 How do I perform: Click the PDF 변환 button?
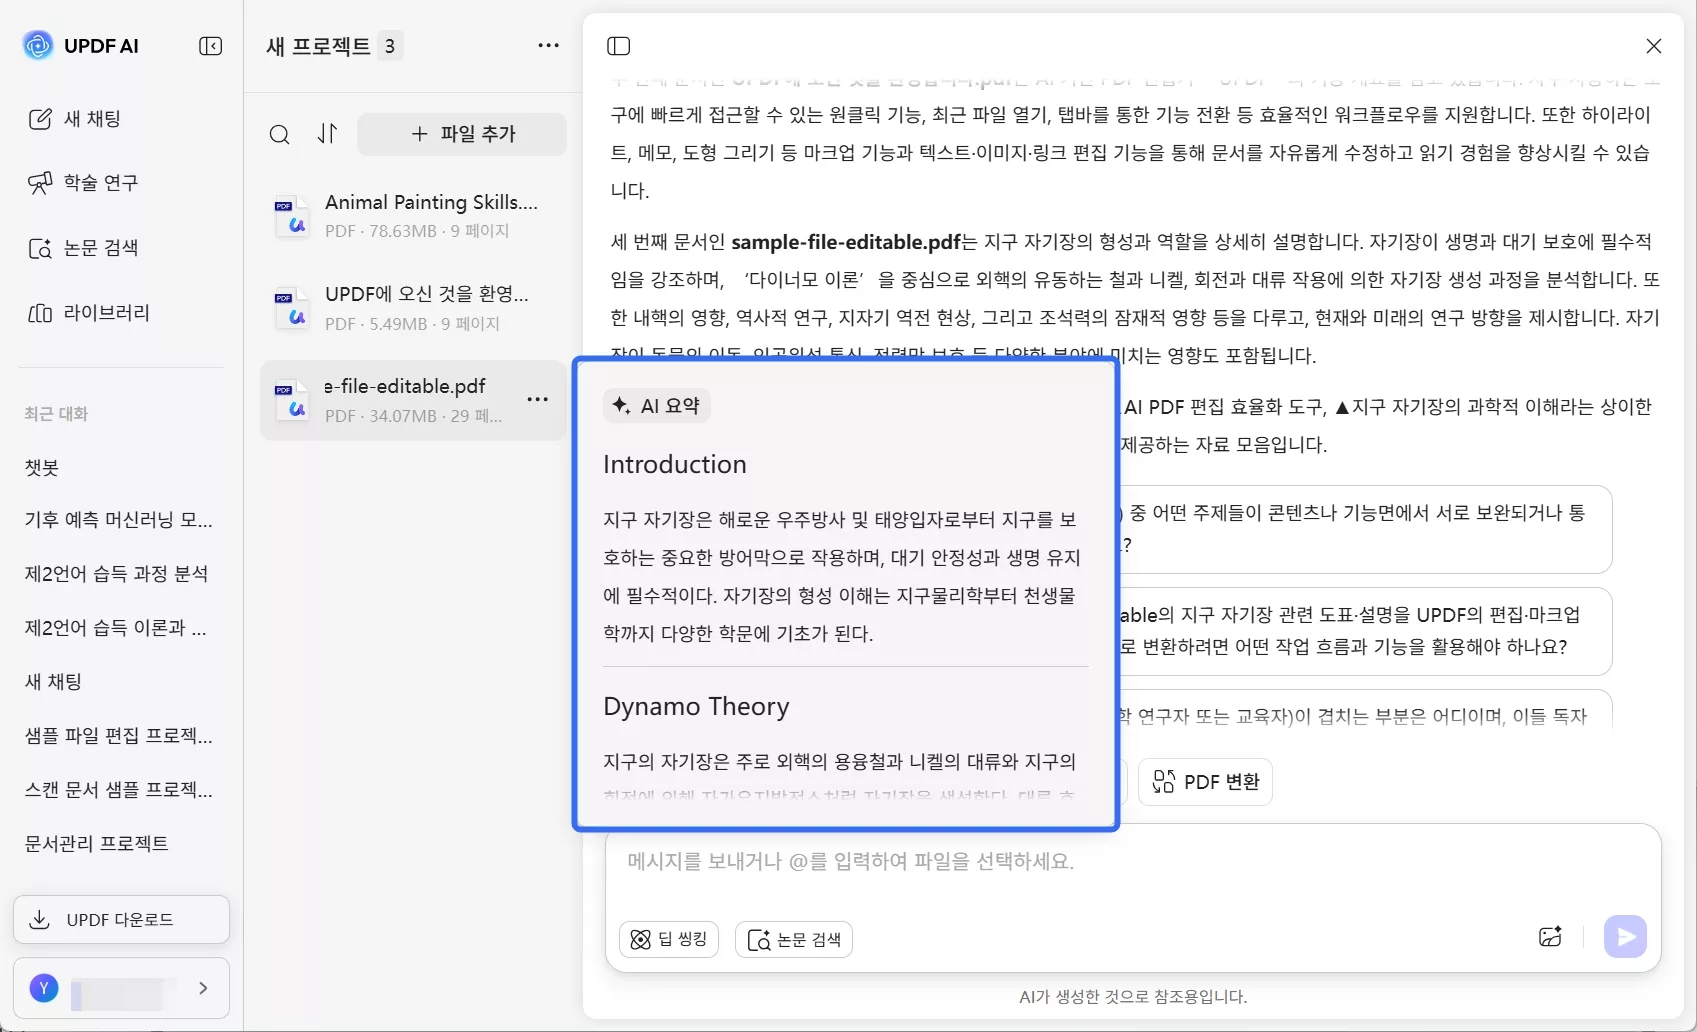(x=1204, y=781)
